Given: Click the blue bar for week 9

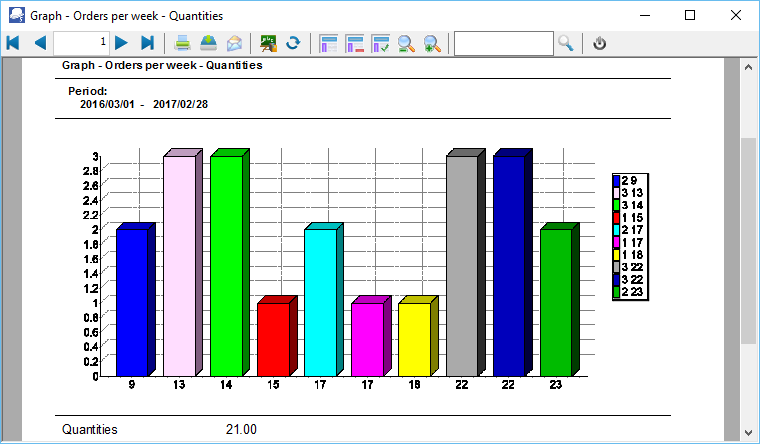Looking at the screenshot, I should pyautogui.click(x=132, y=302).
